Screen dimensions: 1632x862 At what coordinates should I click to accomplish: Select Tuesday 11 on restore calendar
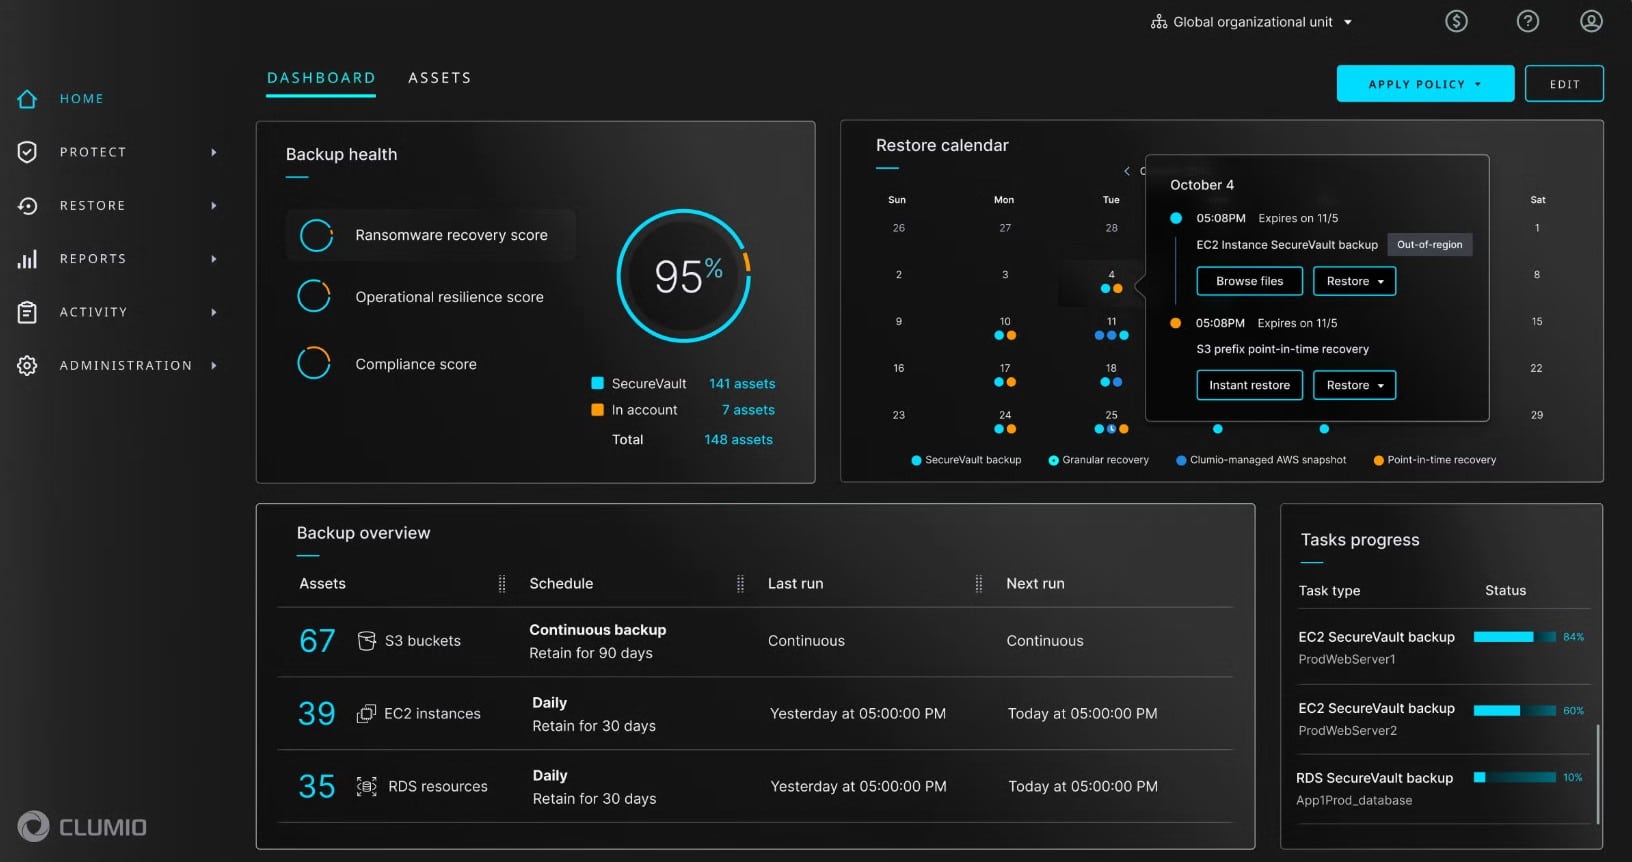pos(1111,328)
